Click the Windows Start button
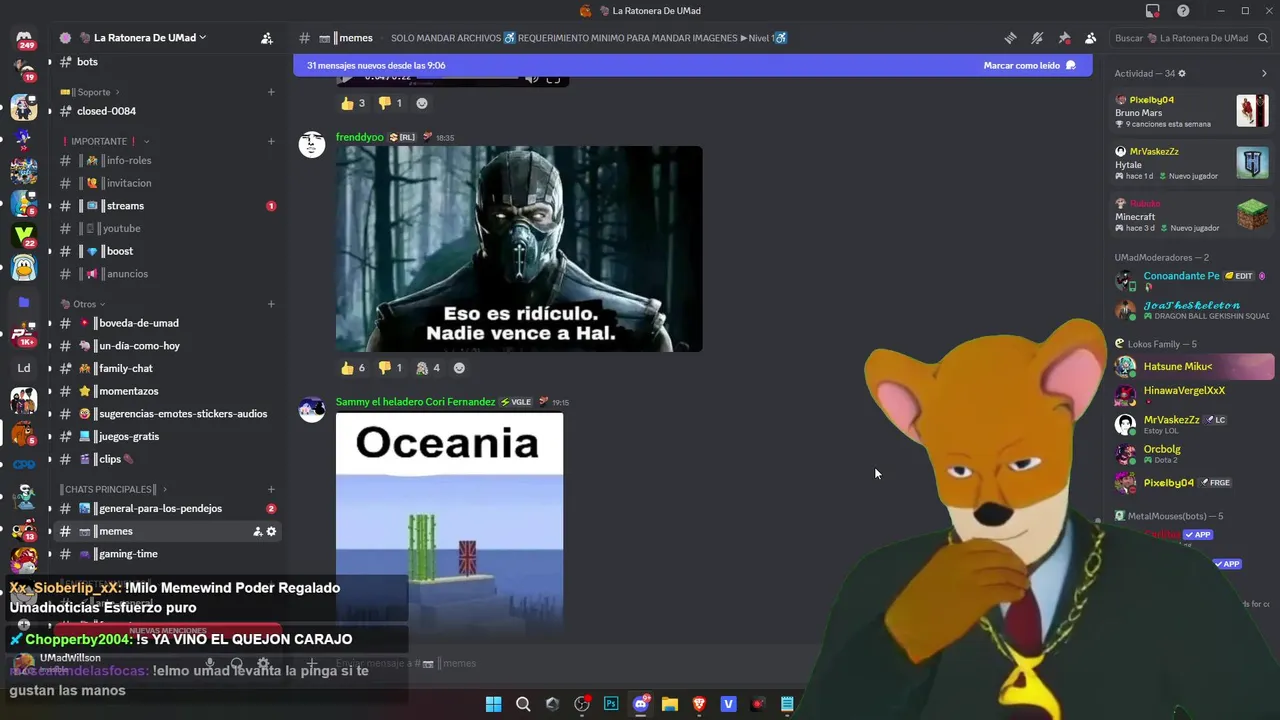1280x720 pixels. (x=493, y=704)
